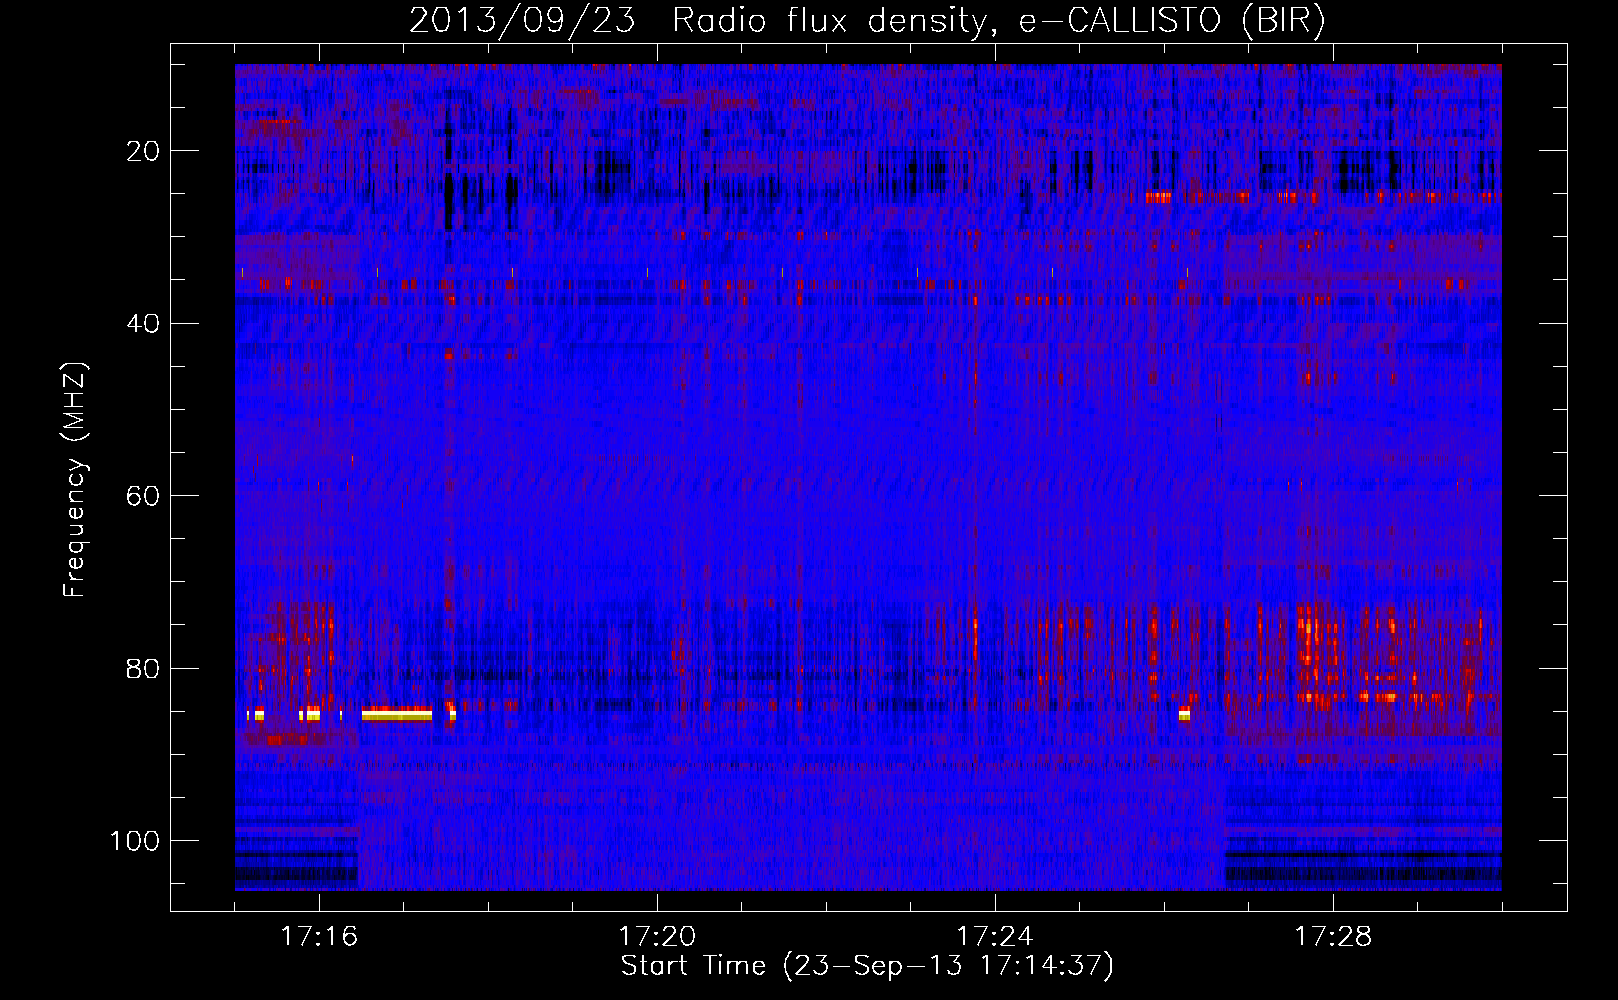
Task: Click the 17:20 time tick label
Action: pyautogui.click(x=657, y=936)
